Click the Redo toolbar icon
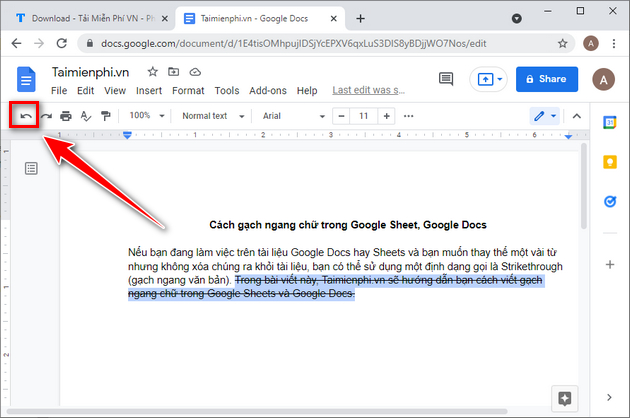The height and width of the screenshot is (418, 630). coord(46,116)
